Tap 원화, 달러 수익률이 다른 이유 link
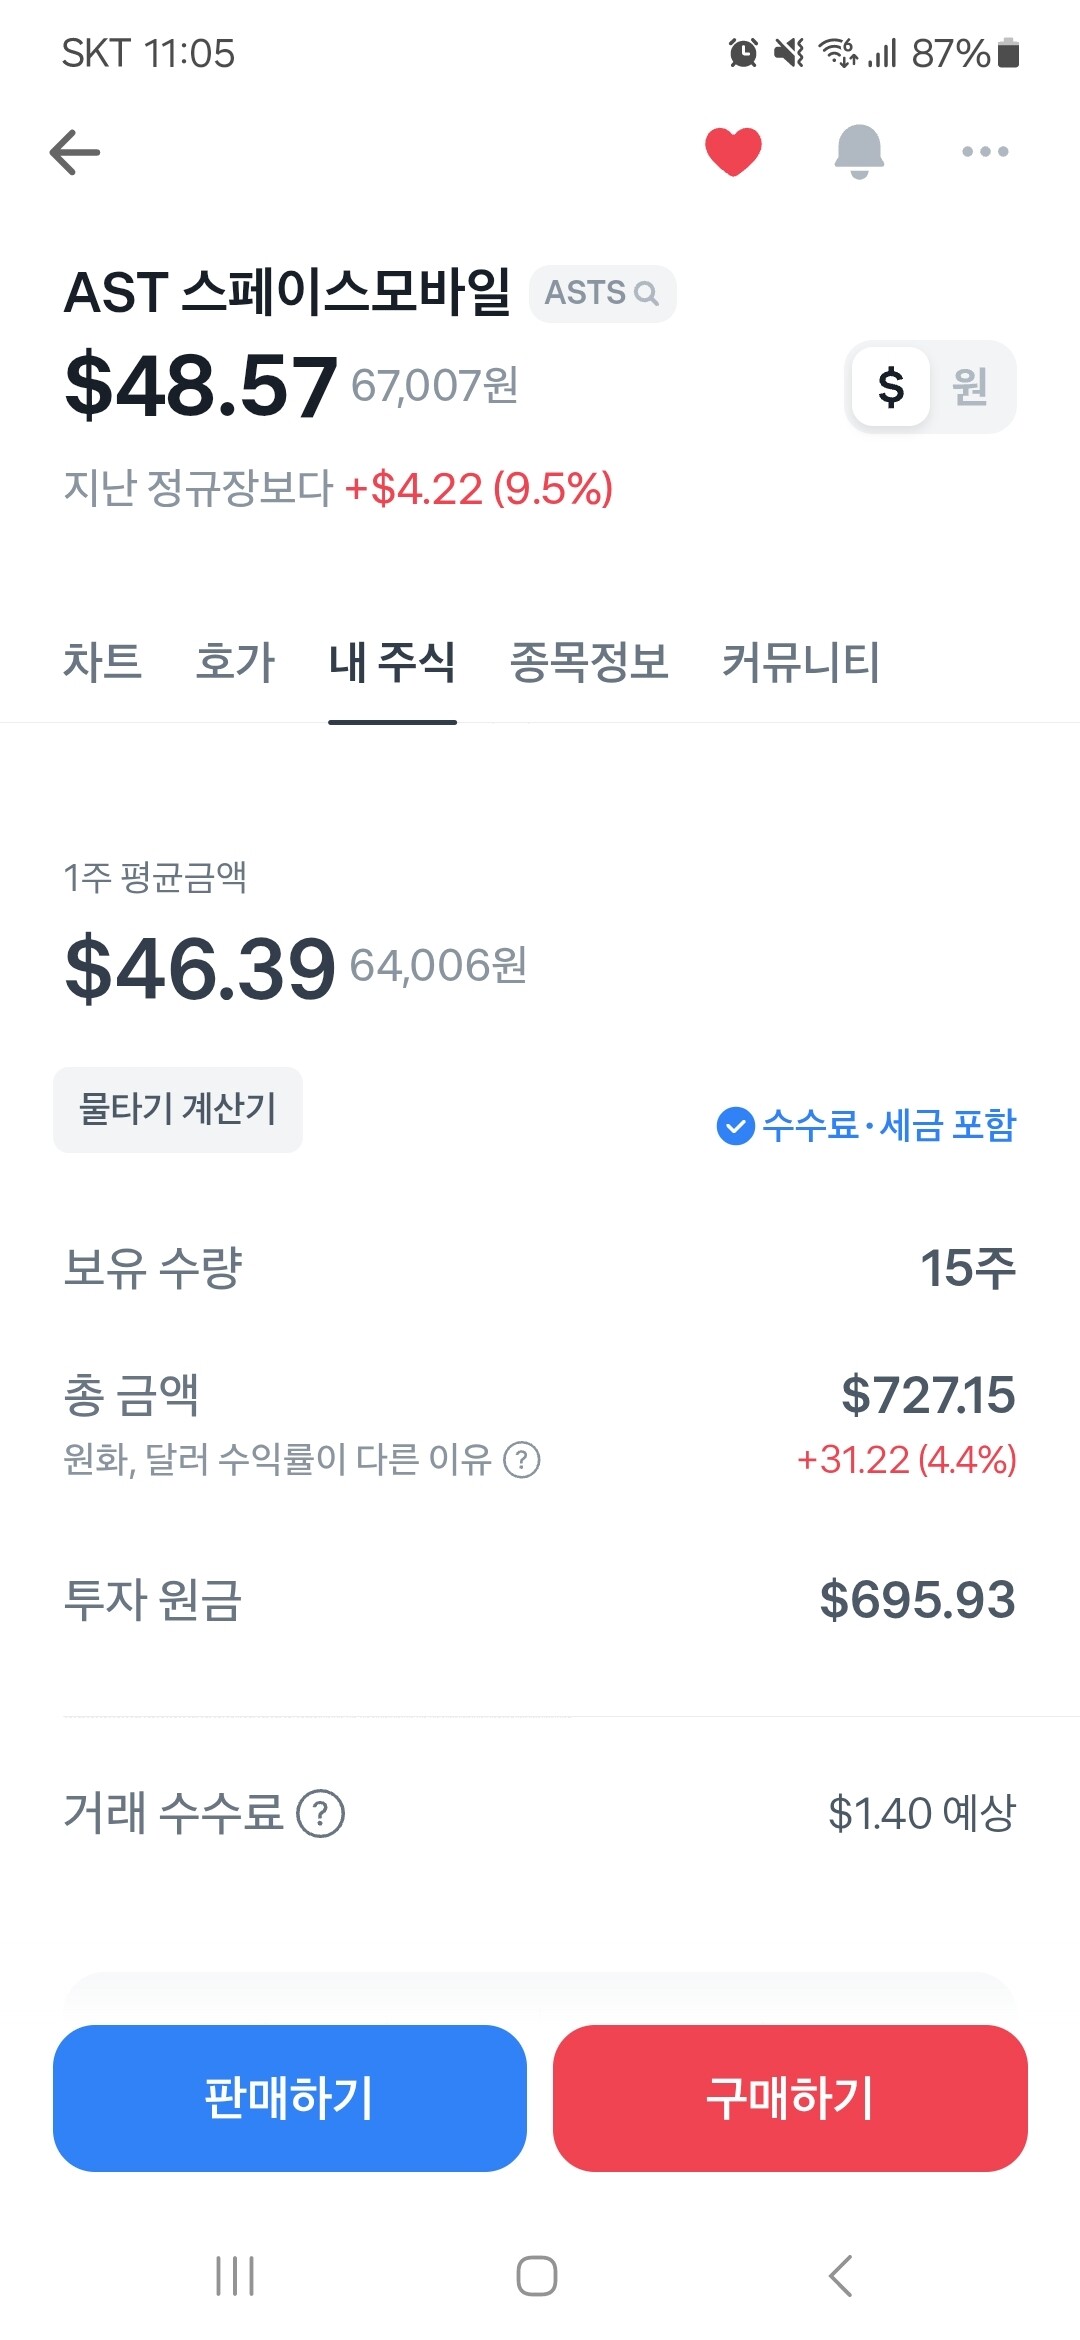This screenshot has height=2340, width=1080. click(277, 1460)
